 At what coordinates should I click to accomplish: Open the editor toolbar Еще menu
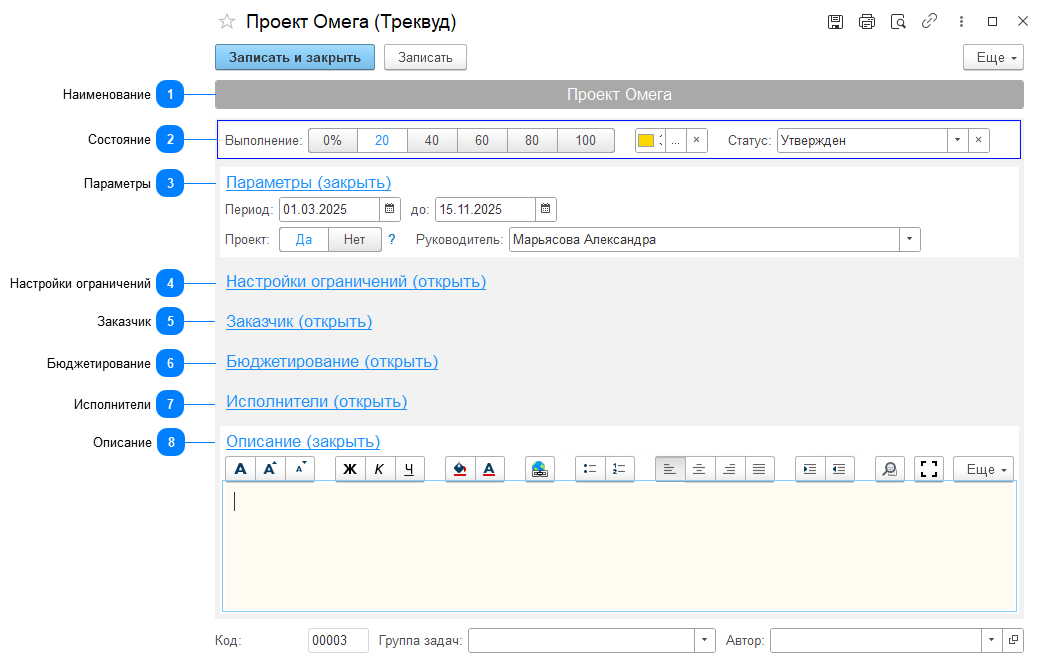(x=984, y=469)
